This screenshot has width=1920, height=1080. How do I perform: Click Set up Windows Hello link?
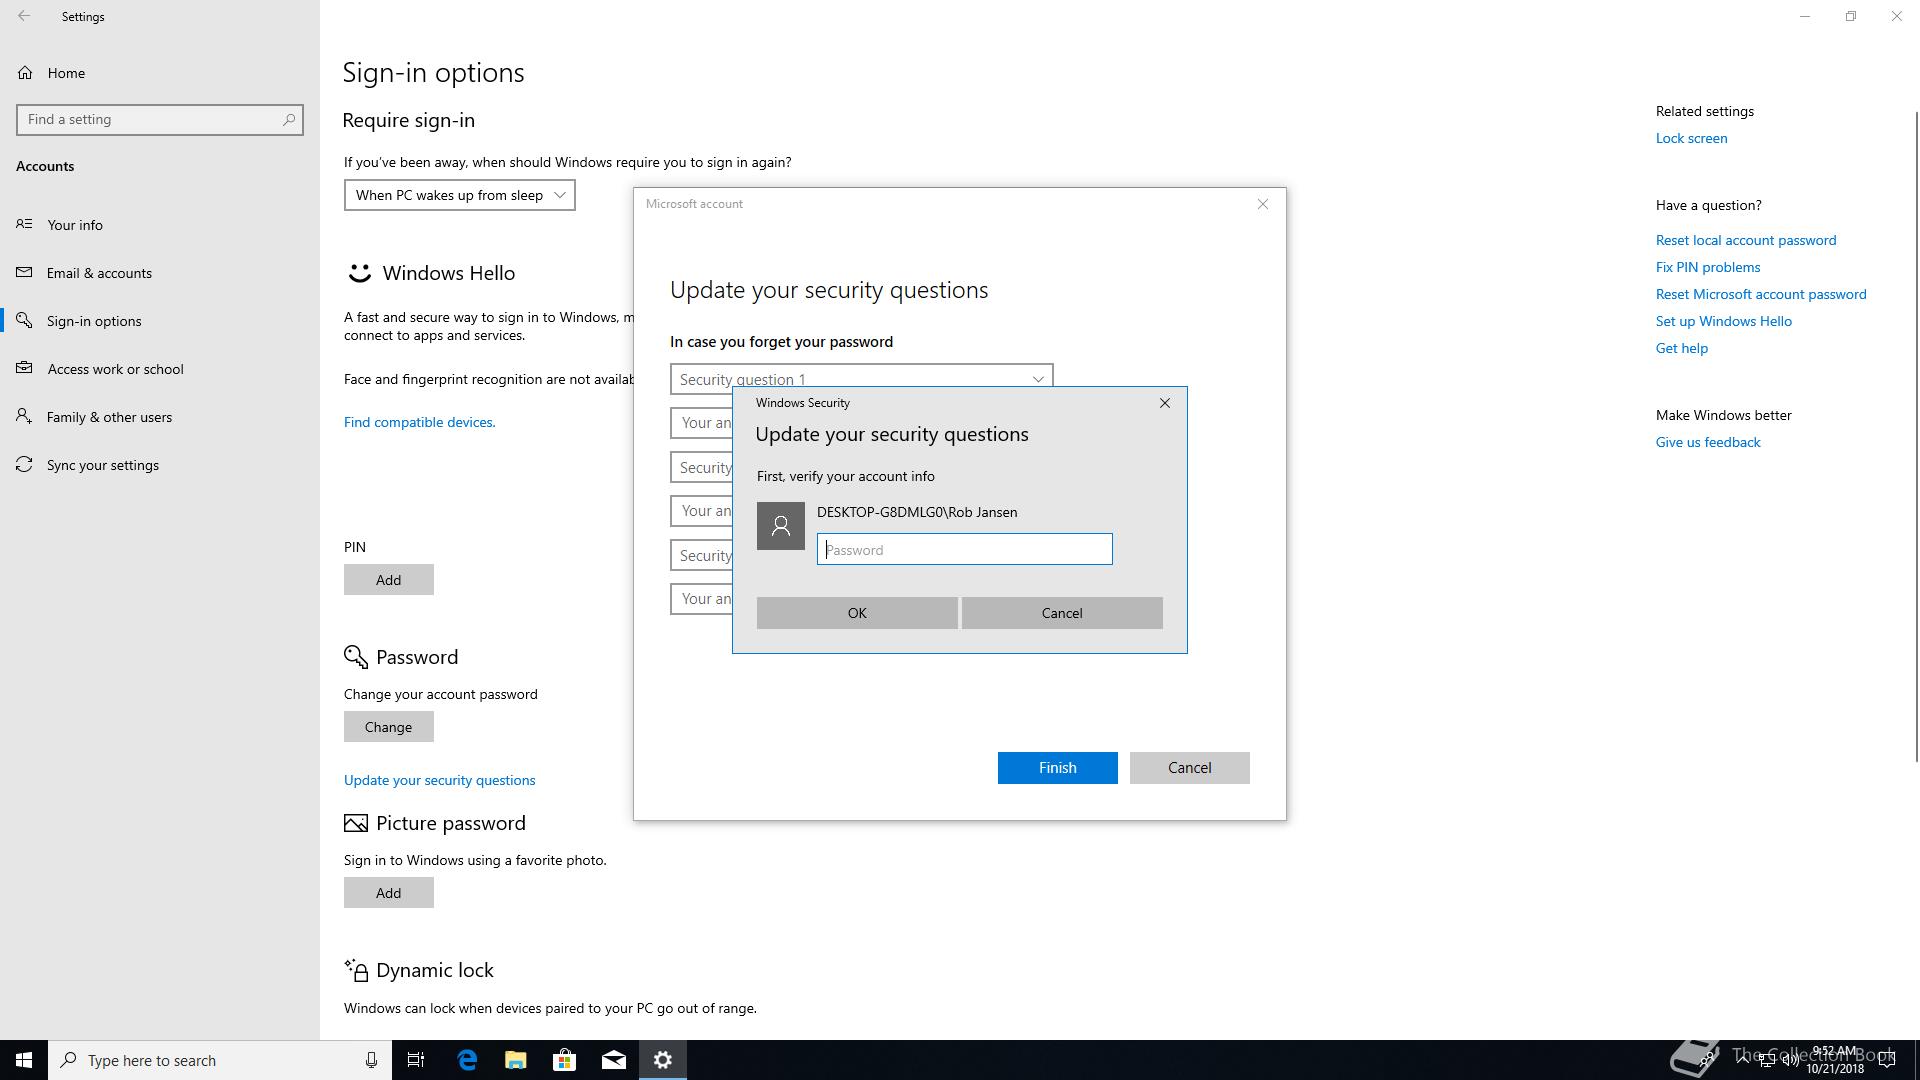pyautogui.click(x=1723, y=321)
